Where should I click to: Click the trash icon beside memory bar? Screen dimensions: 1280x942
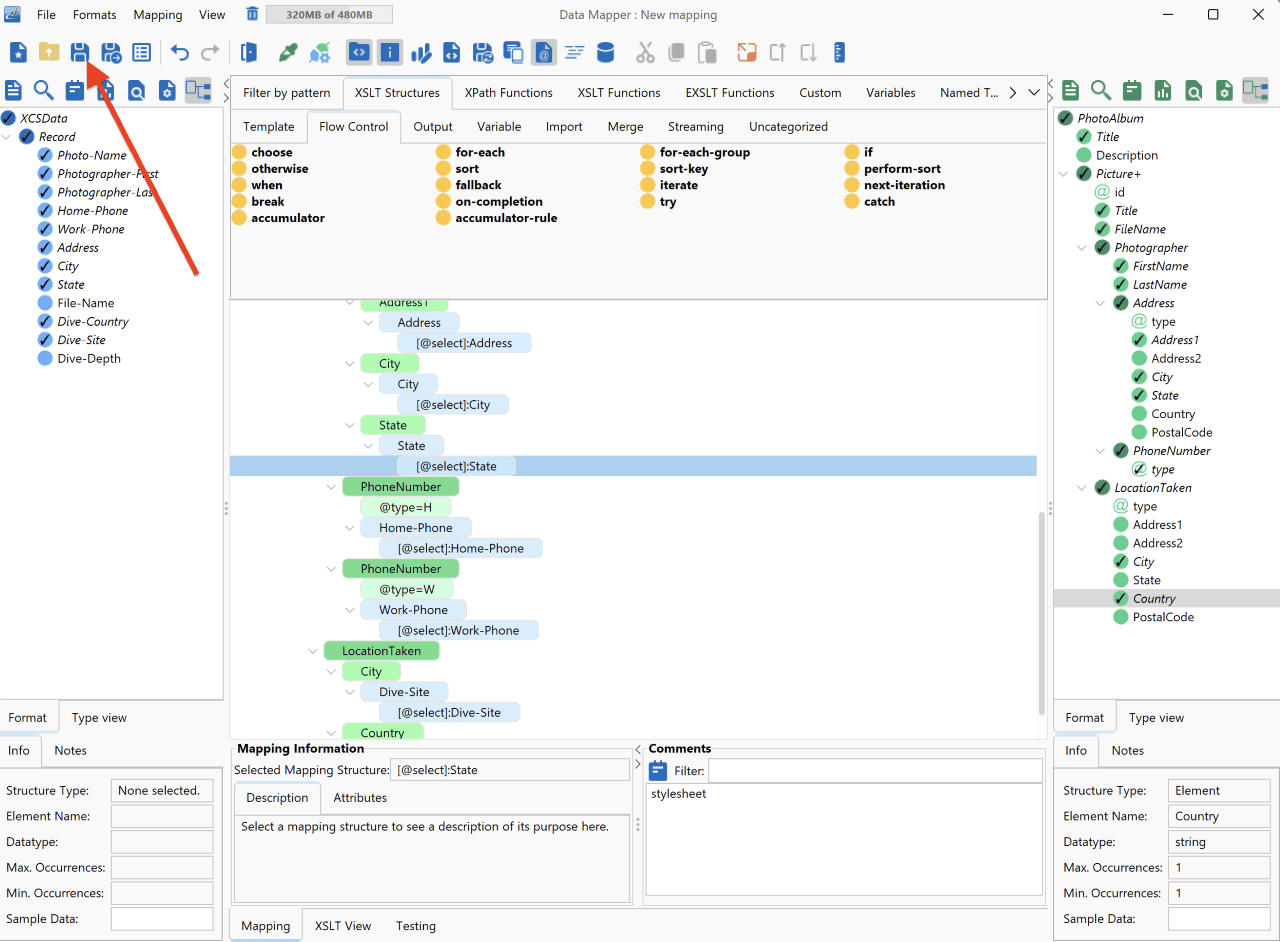coord(252,14)
